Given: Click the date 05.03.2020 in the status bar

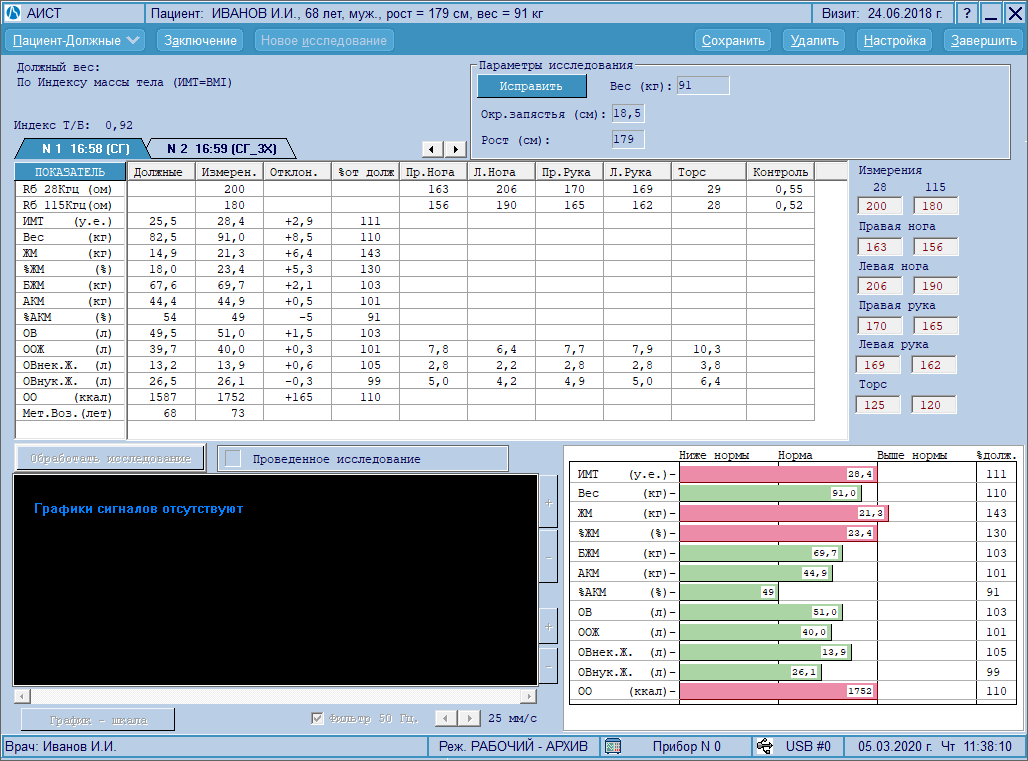Looking at the screenshot, I should 895,747.
